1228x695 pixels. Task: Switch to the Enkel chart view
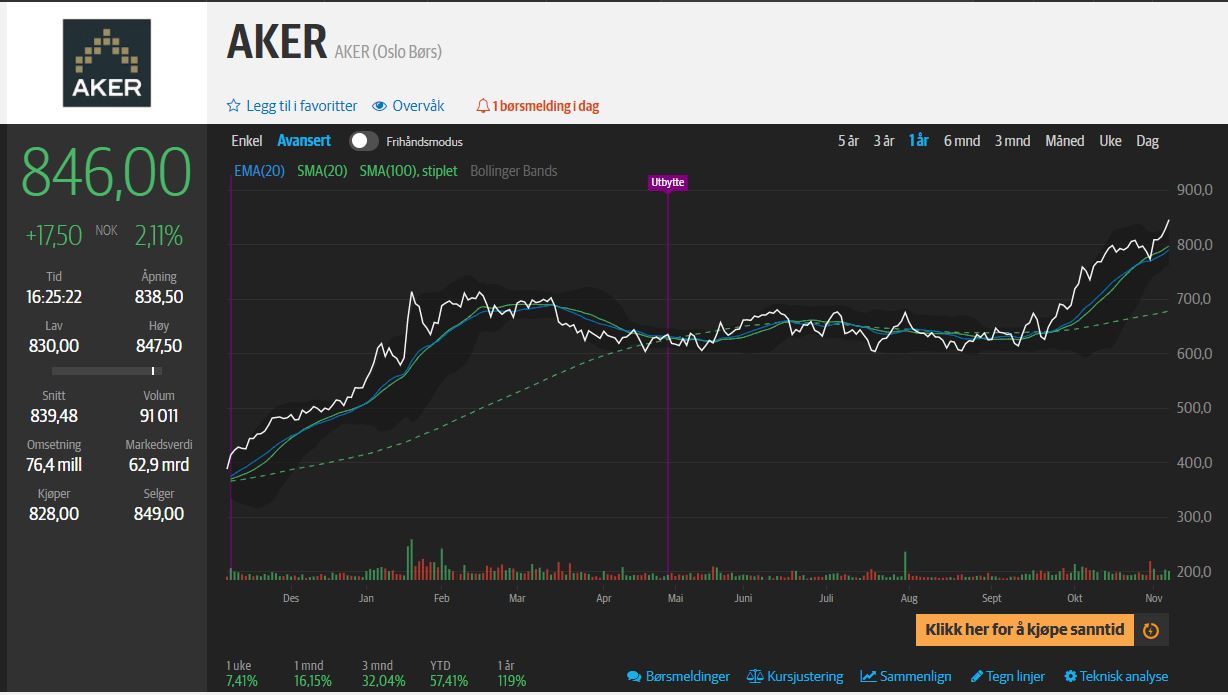(246, 141)
